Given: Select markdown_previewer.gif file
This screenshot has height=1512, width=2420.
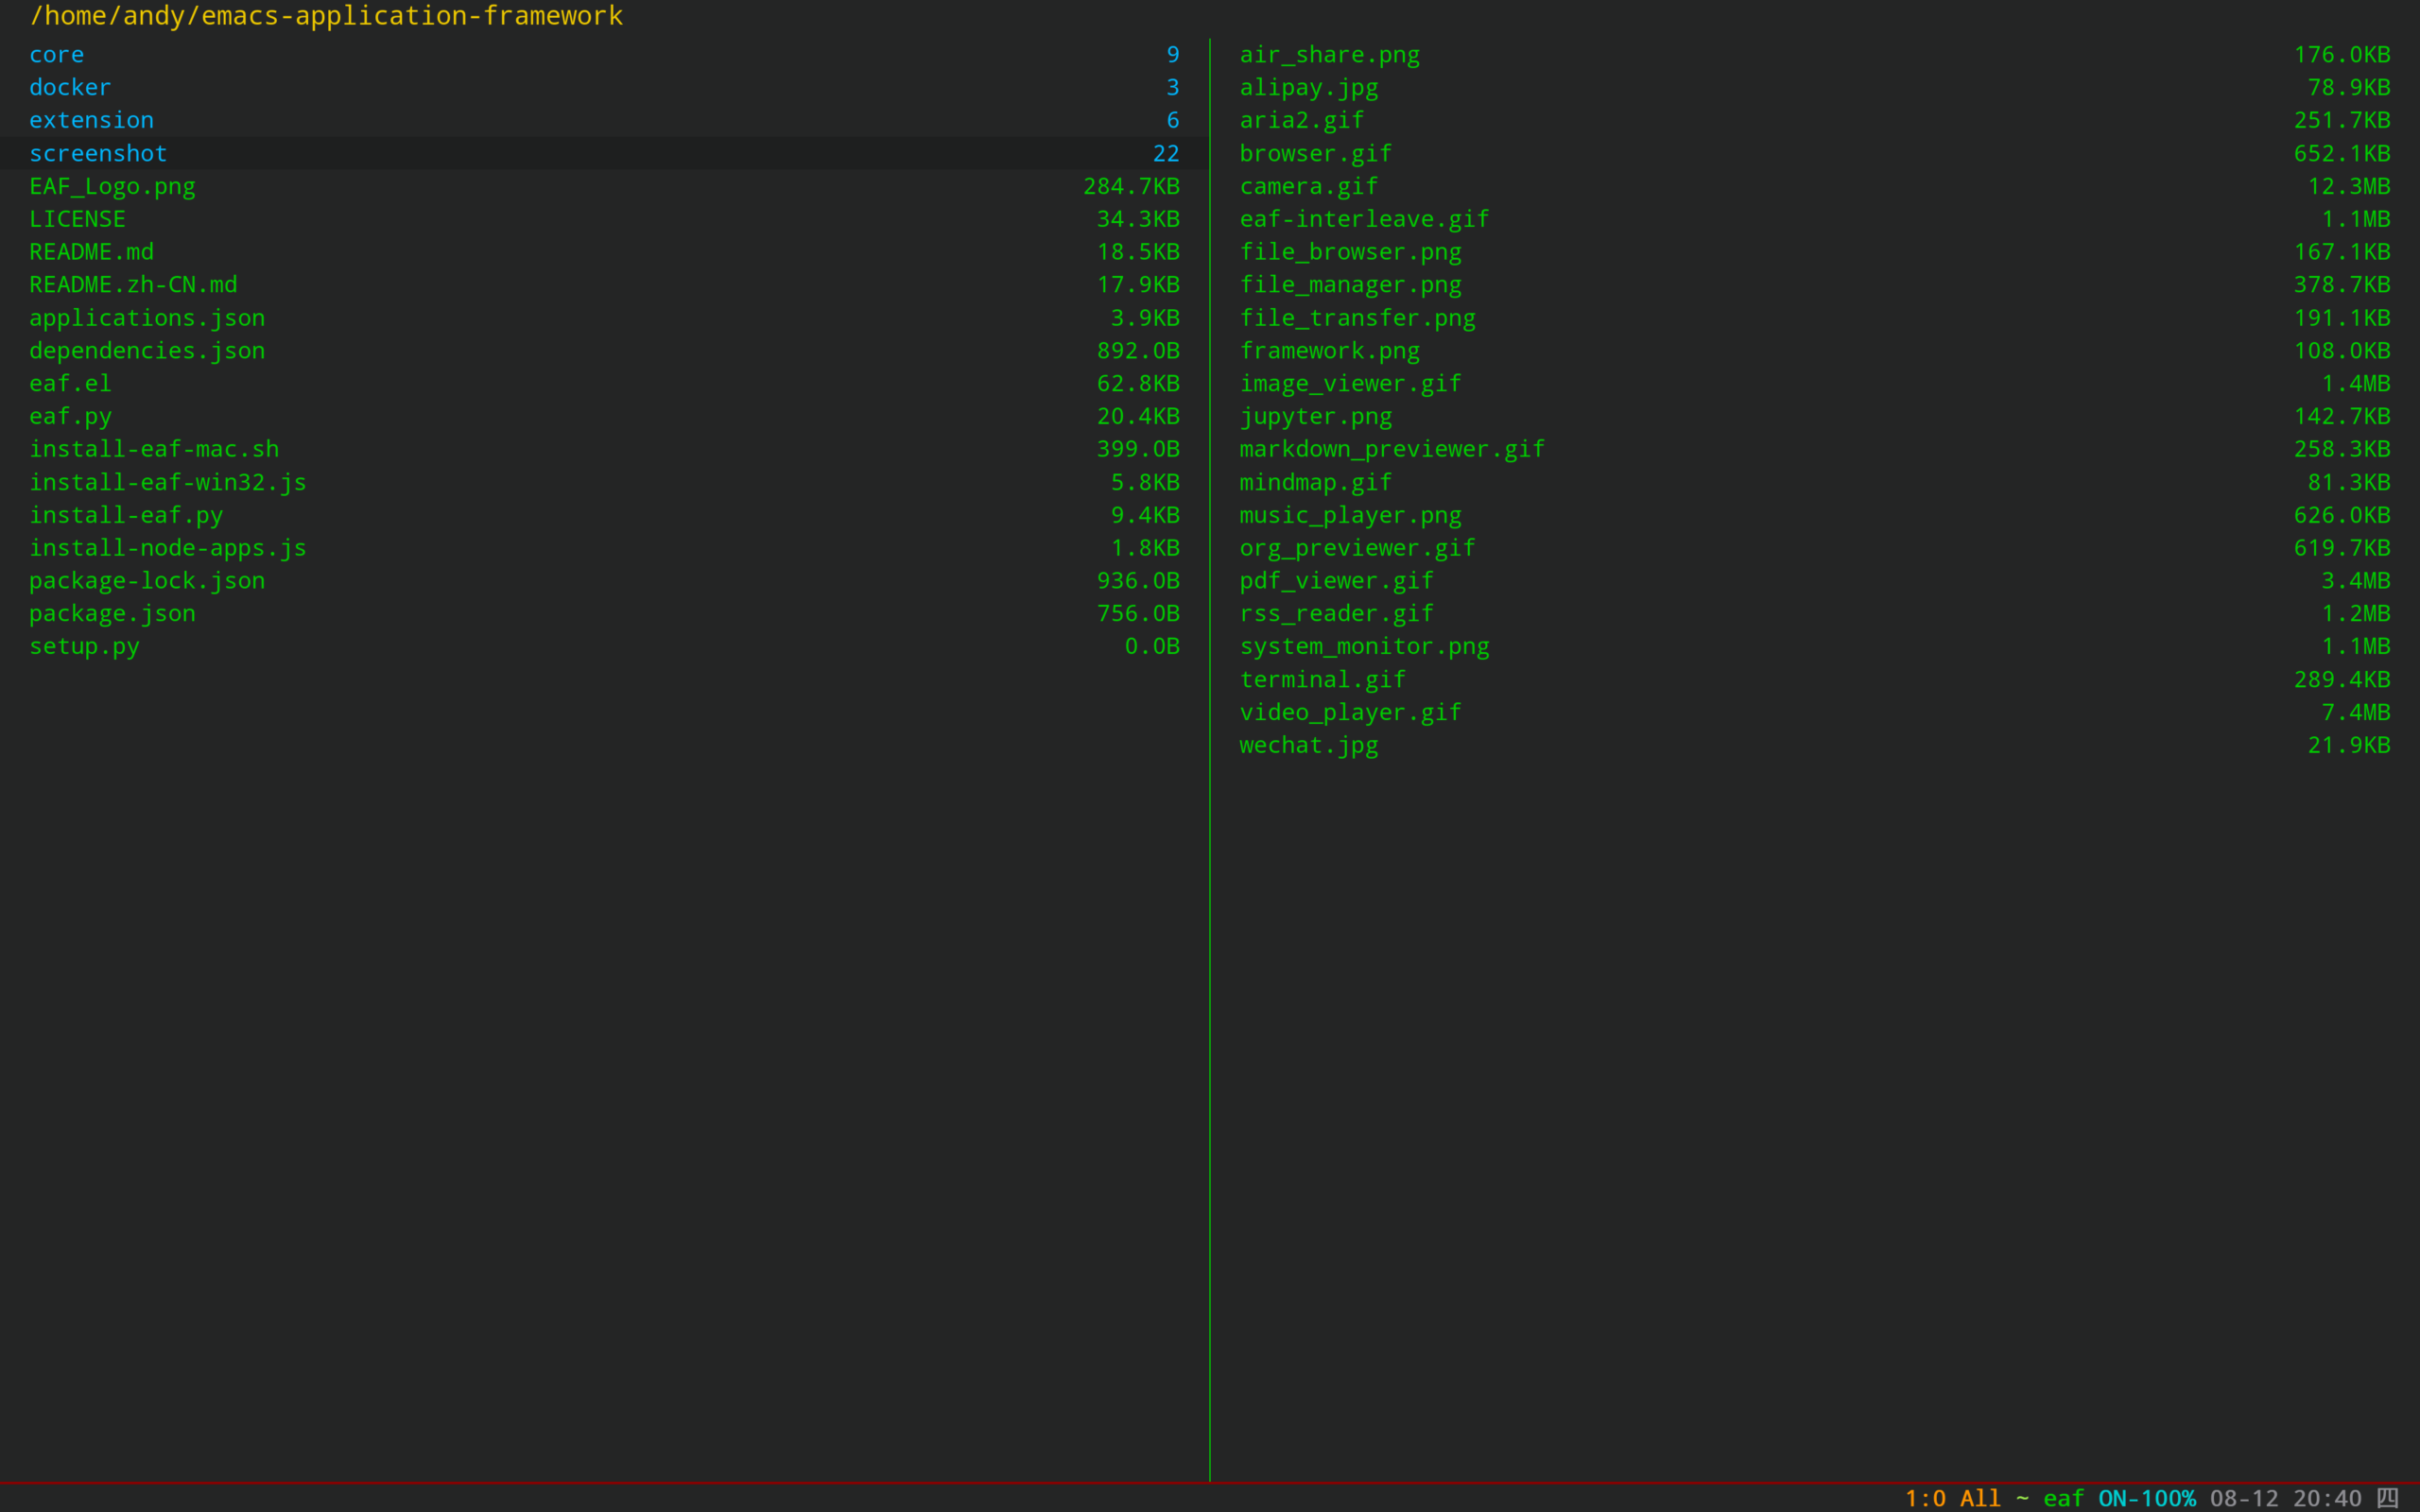Looking at the screenshot, I should click(1391, 450).
